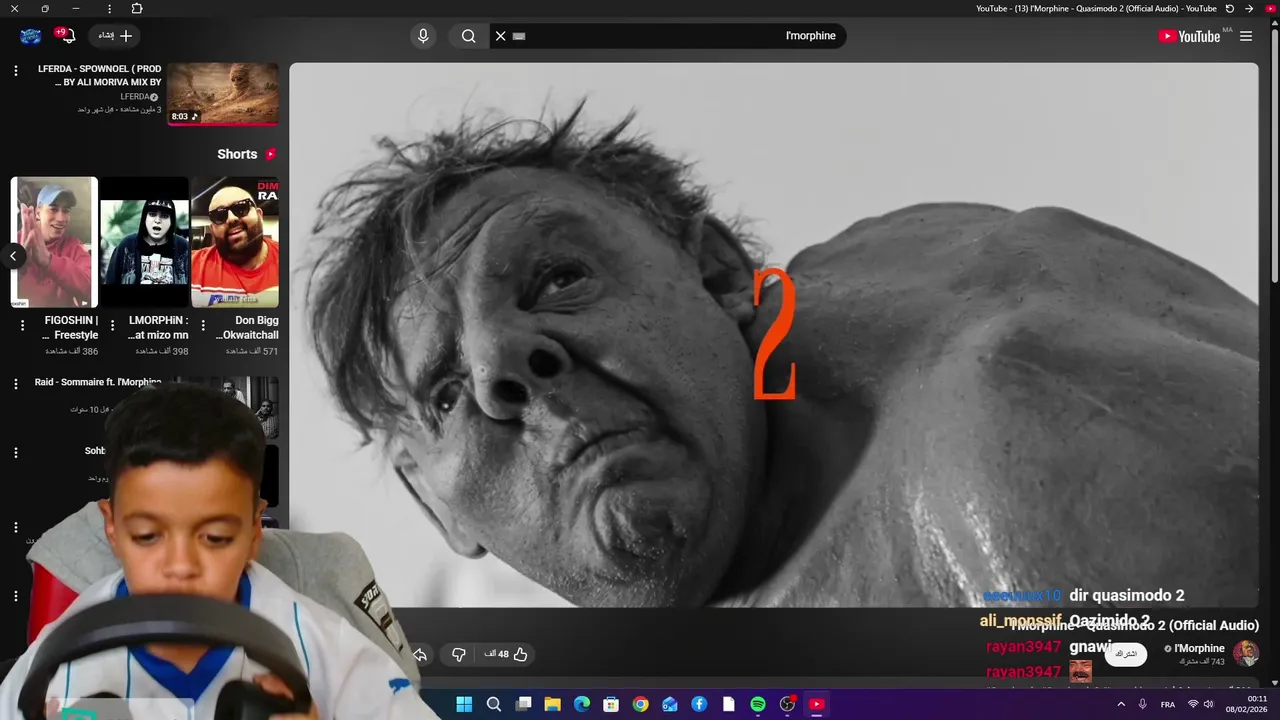
Task: Open the three-dot menu of the Sohb video
Action: click(x=15, y=452)
